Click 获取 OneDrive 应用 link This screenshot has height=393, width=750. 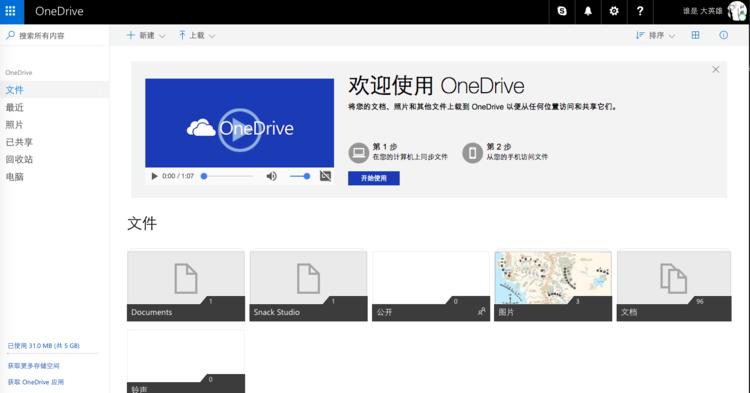tap(36, 382)
